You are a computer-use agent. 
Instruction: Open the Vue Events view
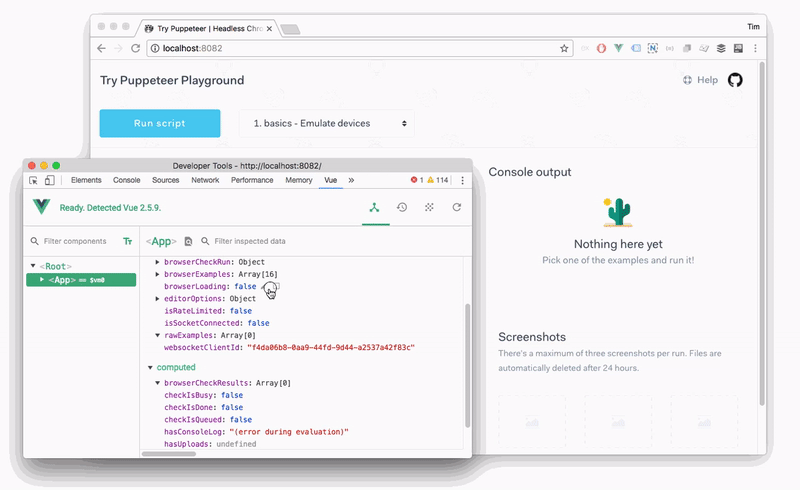[430, 207]
